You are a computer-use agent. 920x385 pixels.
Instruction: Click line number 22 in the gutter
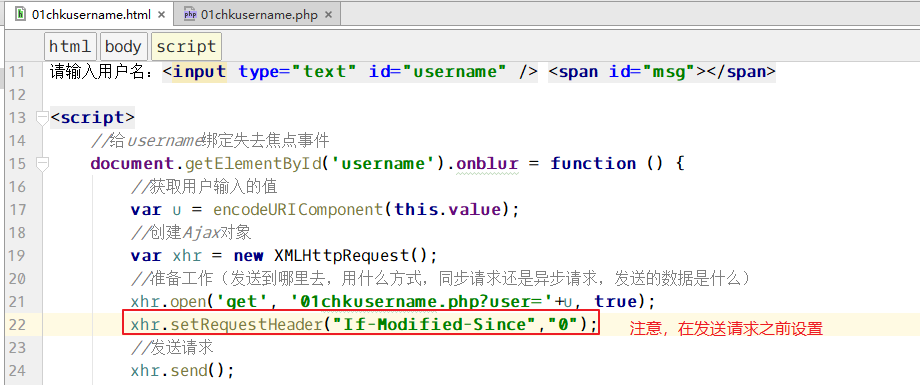point(18,324)
